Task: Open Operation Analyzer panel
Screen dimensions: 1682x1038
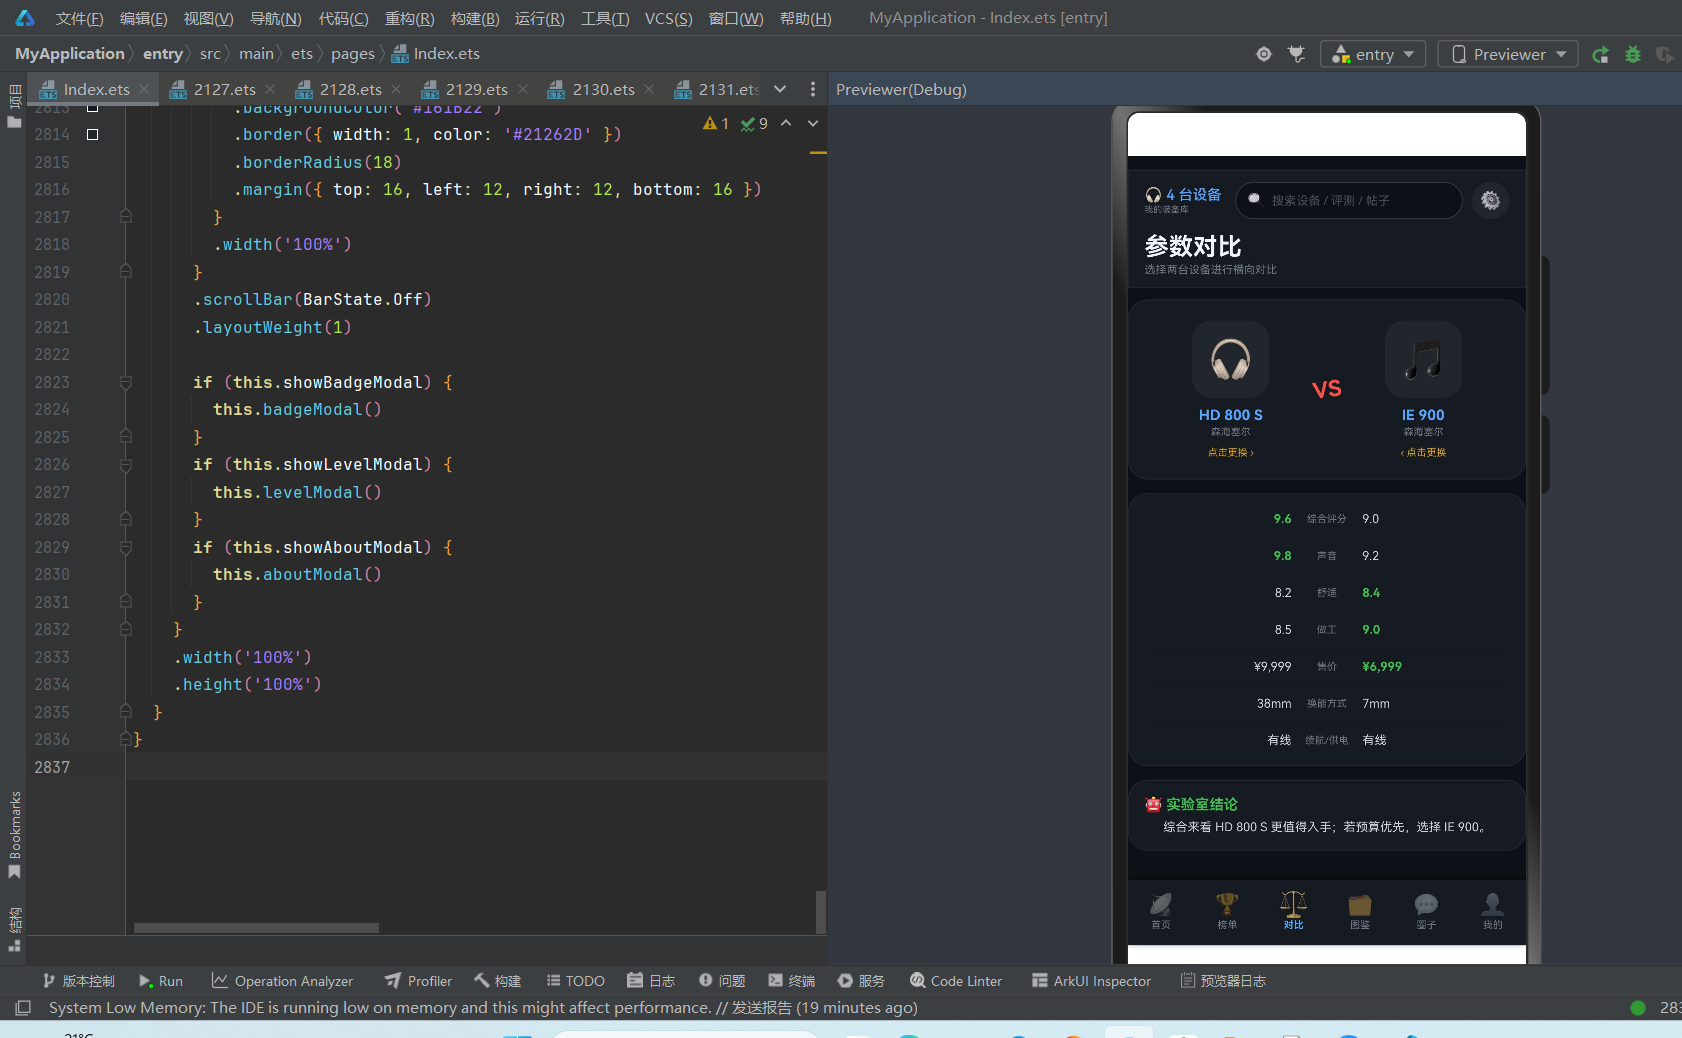Action: tap(282, 981)
